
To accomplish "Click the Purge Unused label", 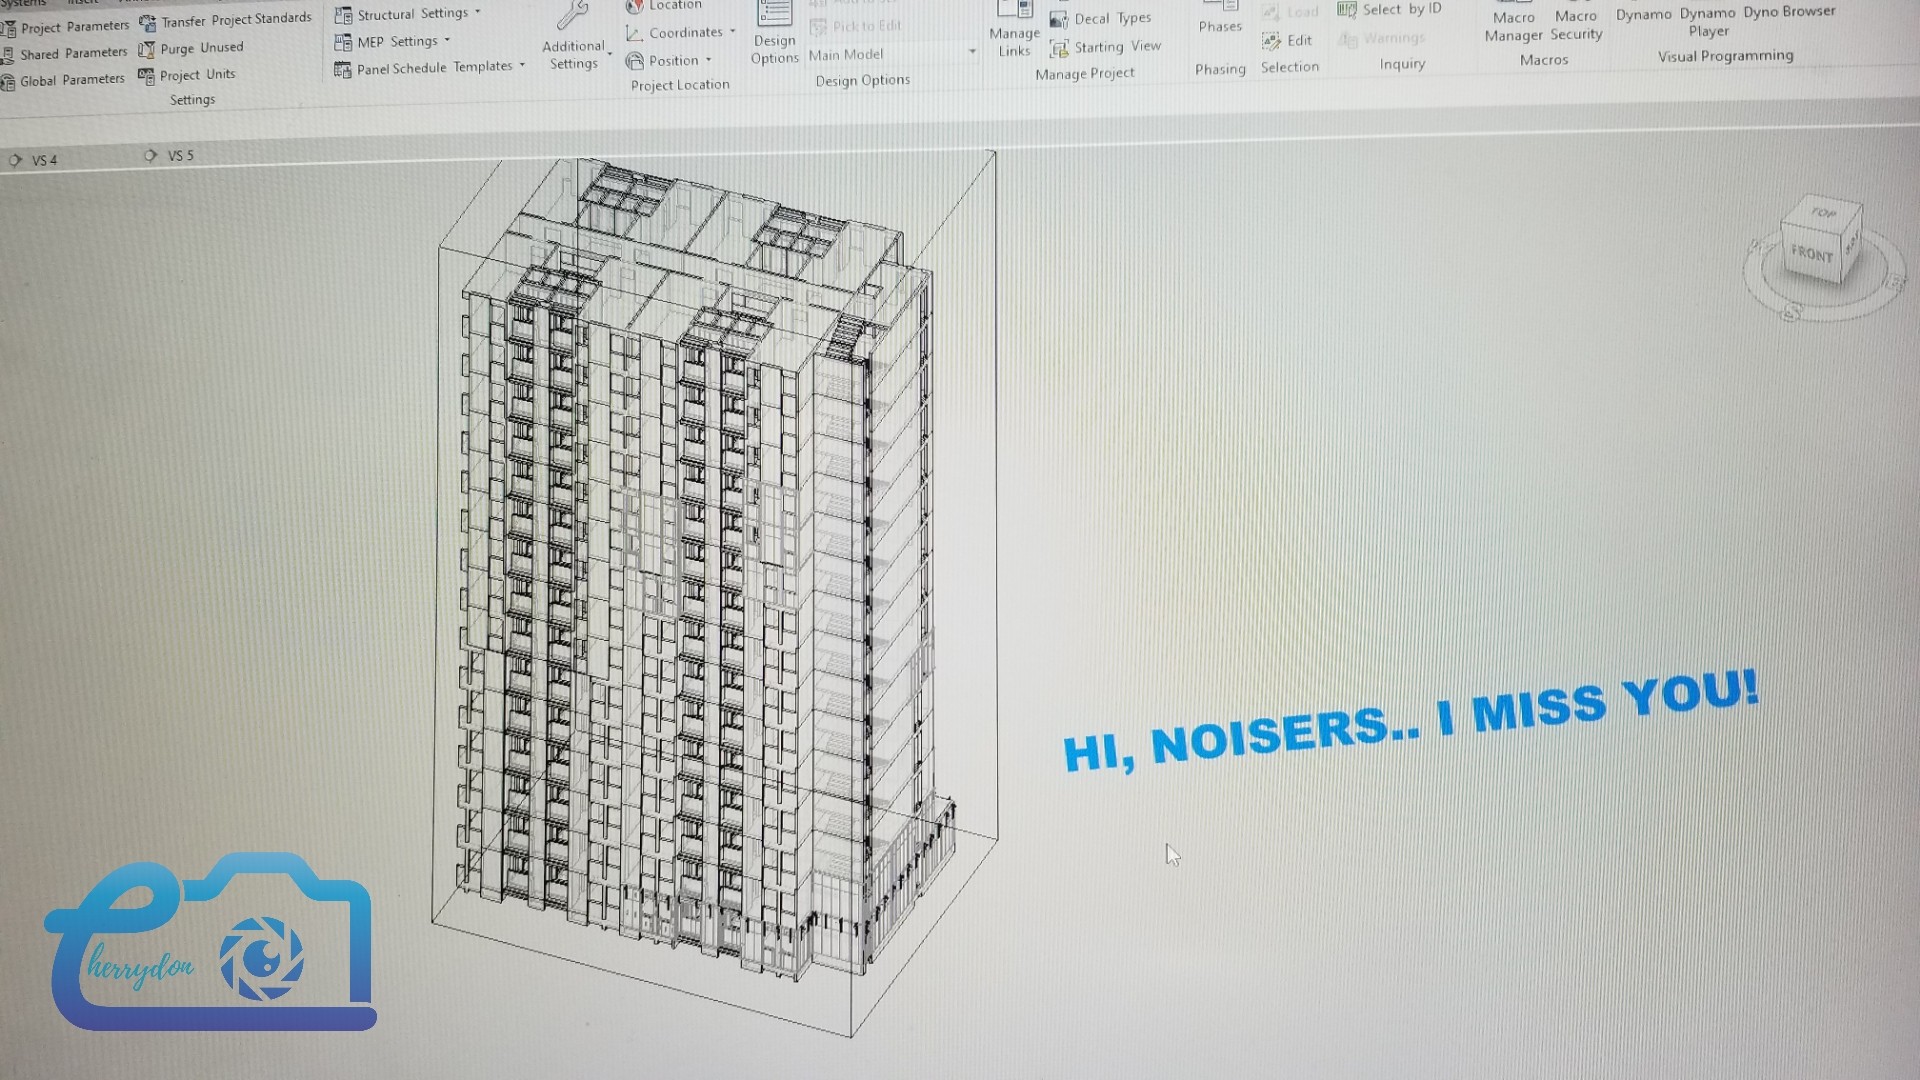I will [x=201, y=48].
